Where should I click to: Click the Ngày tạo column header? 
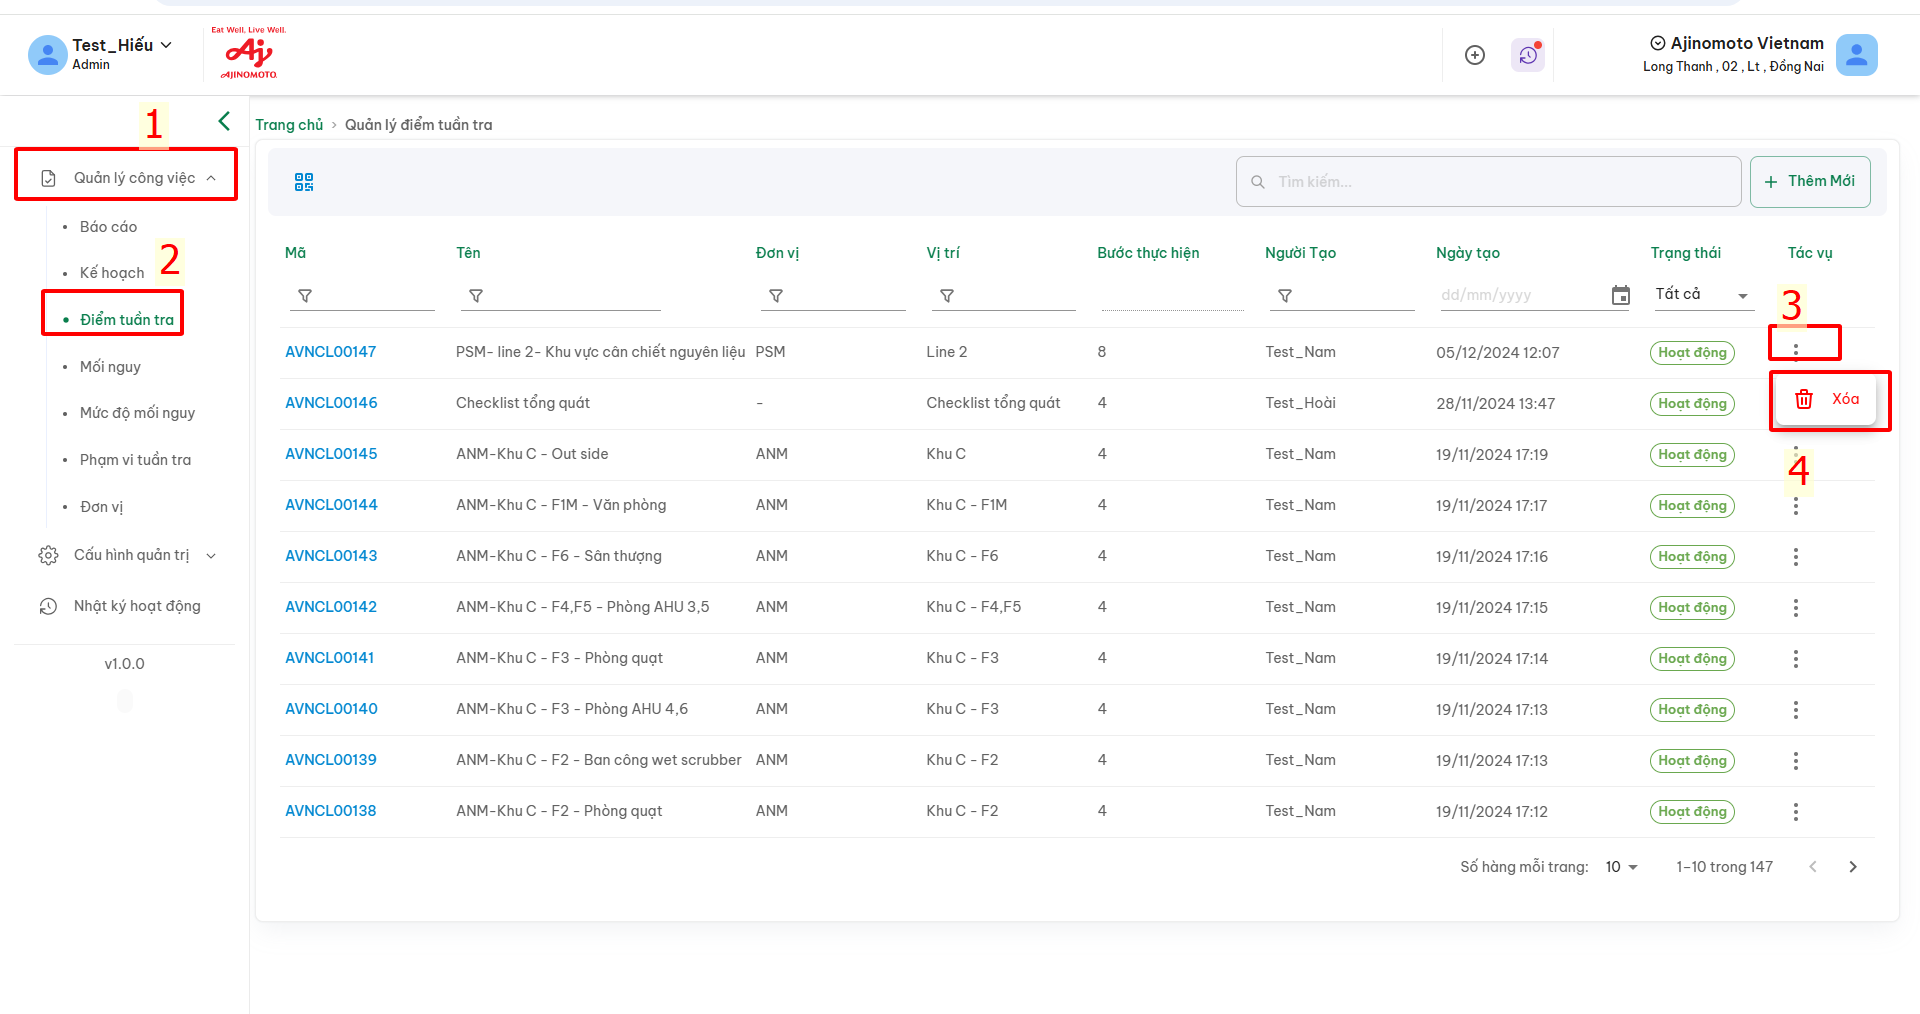click(1468, 253)
